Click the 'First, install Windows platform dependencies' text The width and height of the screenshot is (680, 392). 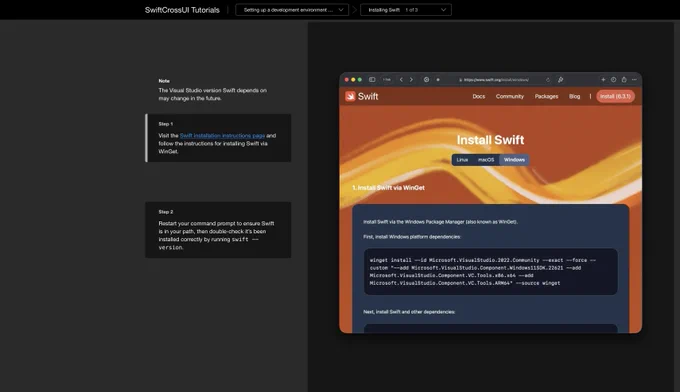tap(412, 237)
